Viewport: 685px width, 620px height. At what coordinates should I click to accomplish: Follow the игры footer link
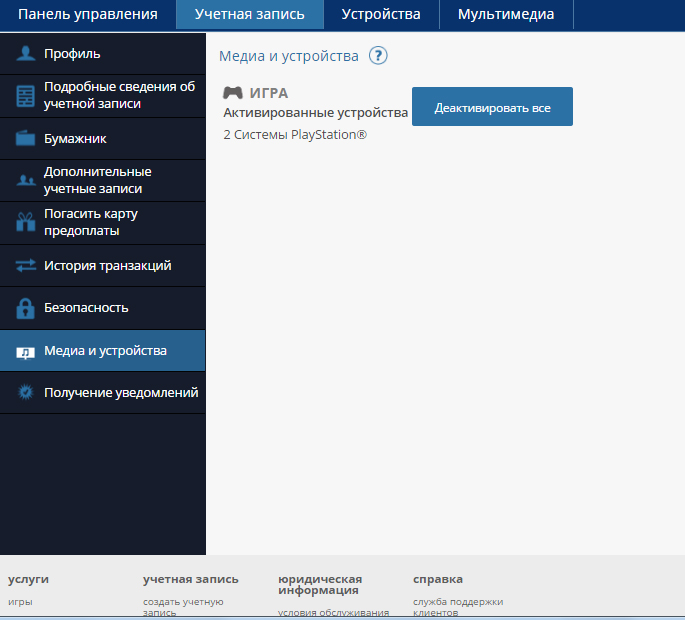(x=20, y=602)
